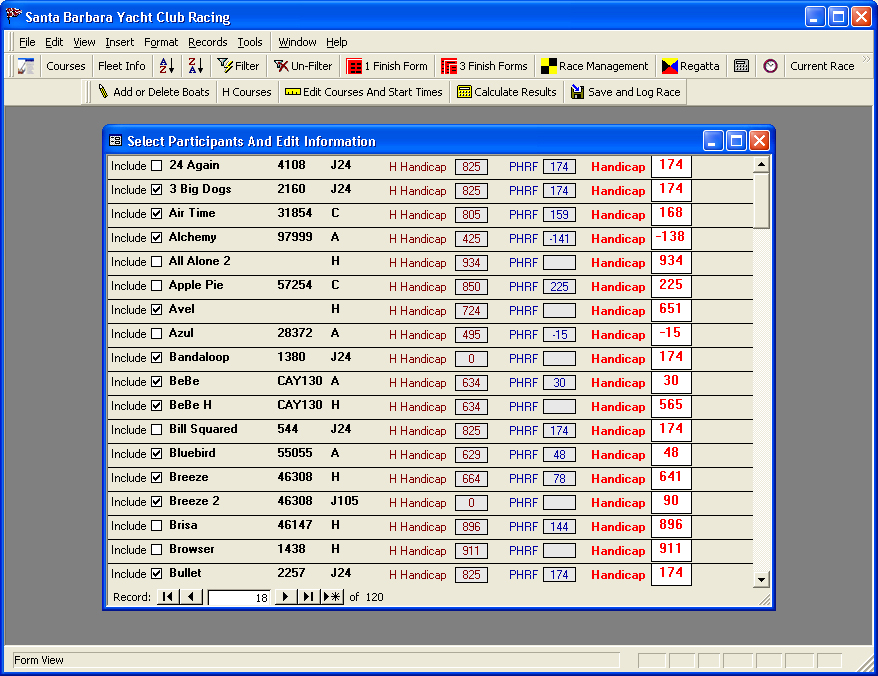Sort ascending with the A-Z icon
The height and width of the screenshot is (676, 878).
point(166,66)
